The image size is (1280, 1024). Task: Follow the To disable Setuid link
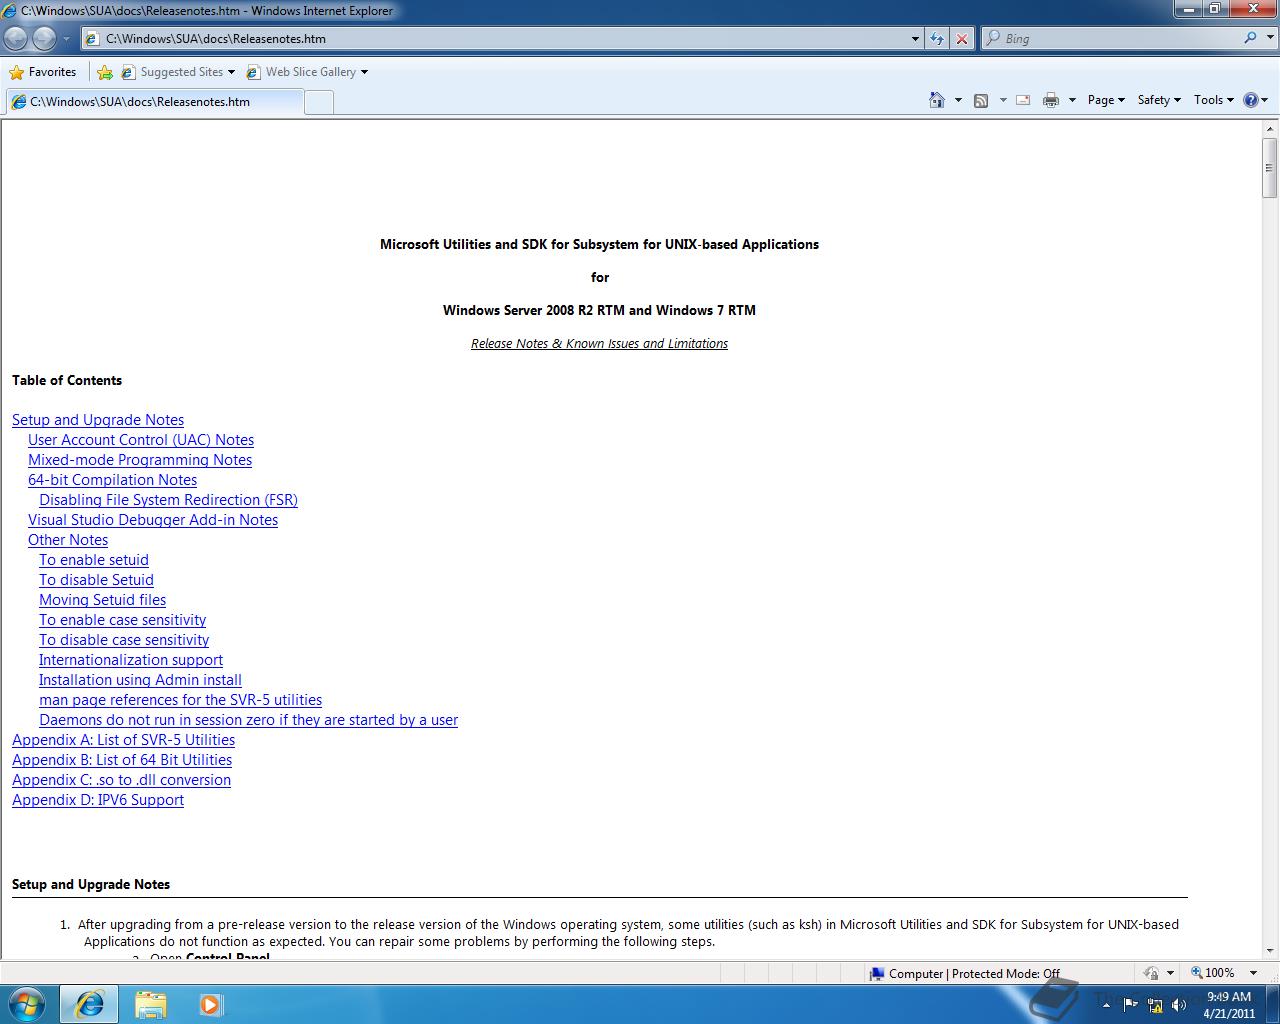coord(96,580)
